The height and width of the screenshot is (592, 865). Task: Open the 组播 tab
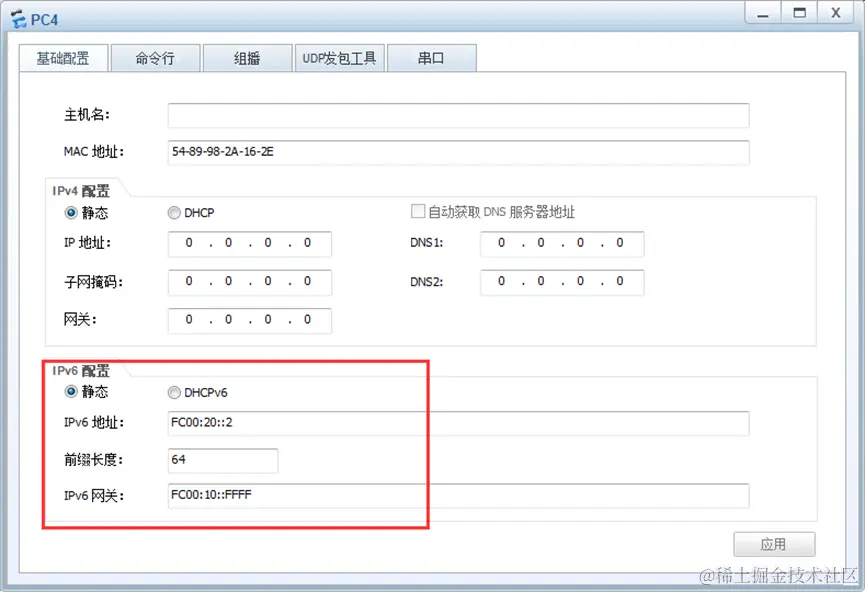[x=247, y=58]
